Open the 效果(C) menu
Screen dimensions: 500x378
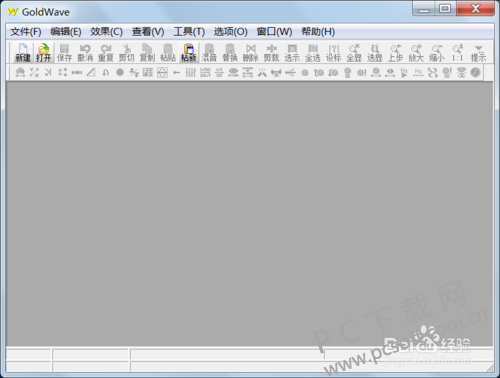[x=106, y=32]
